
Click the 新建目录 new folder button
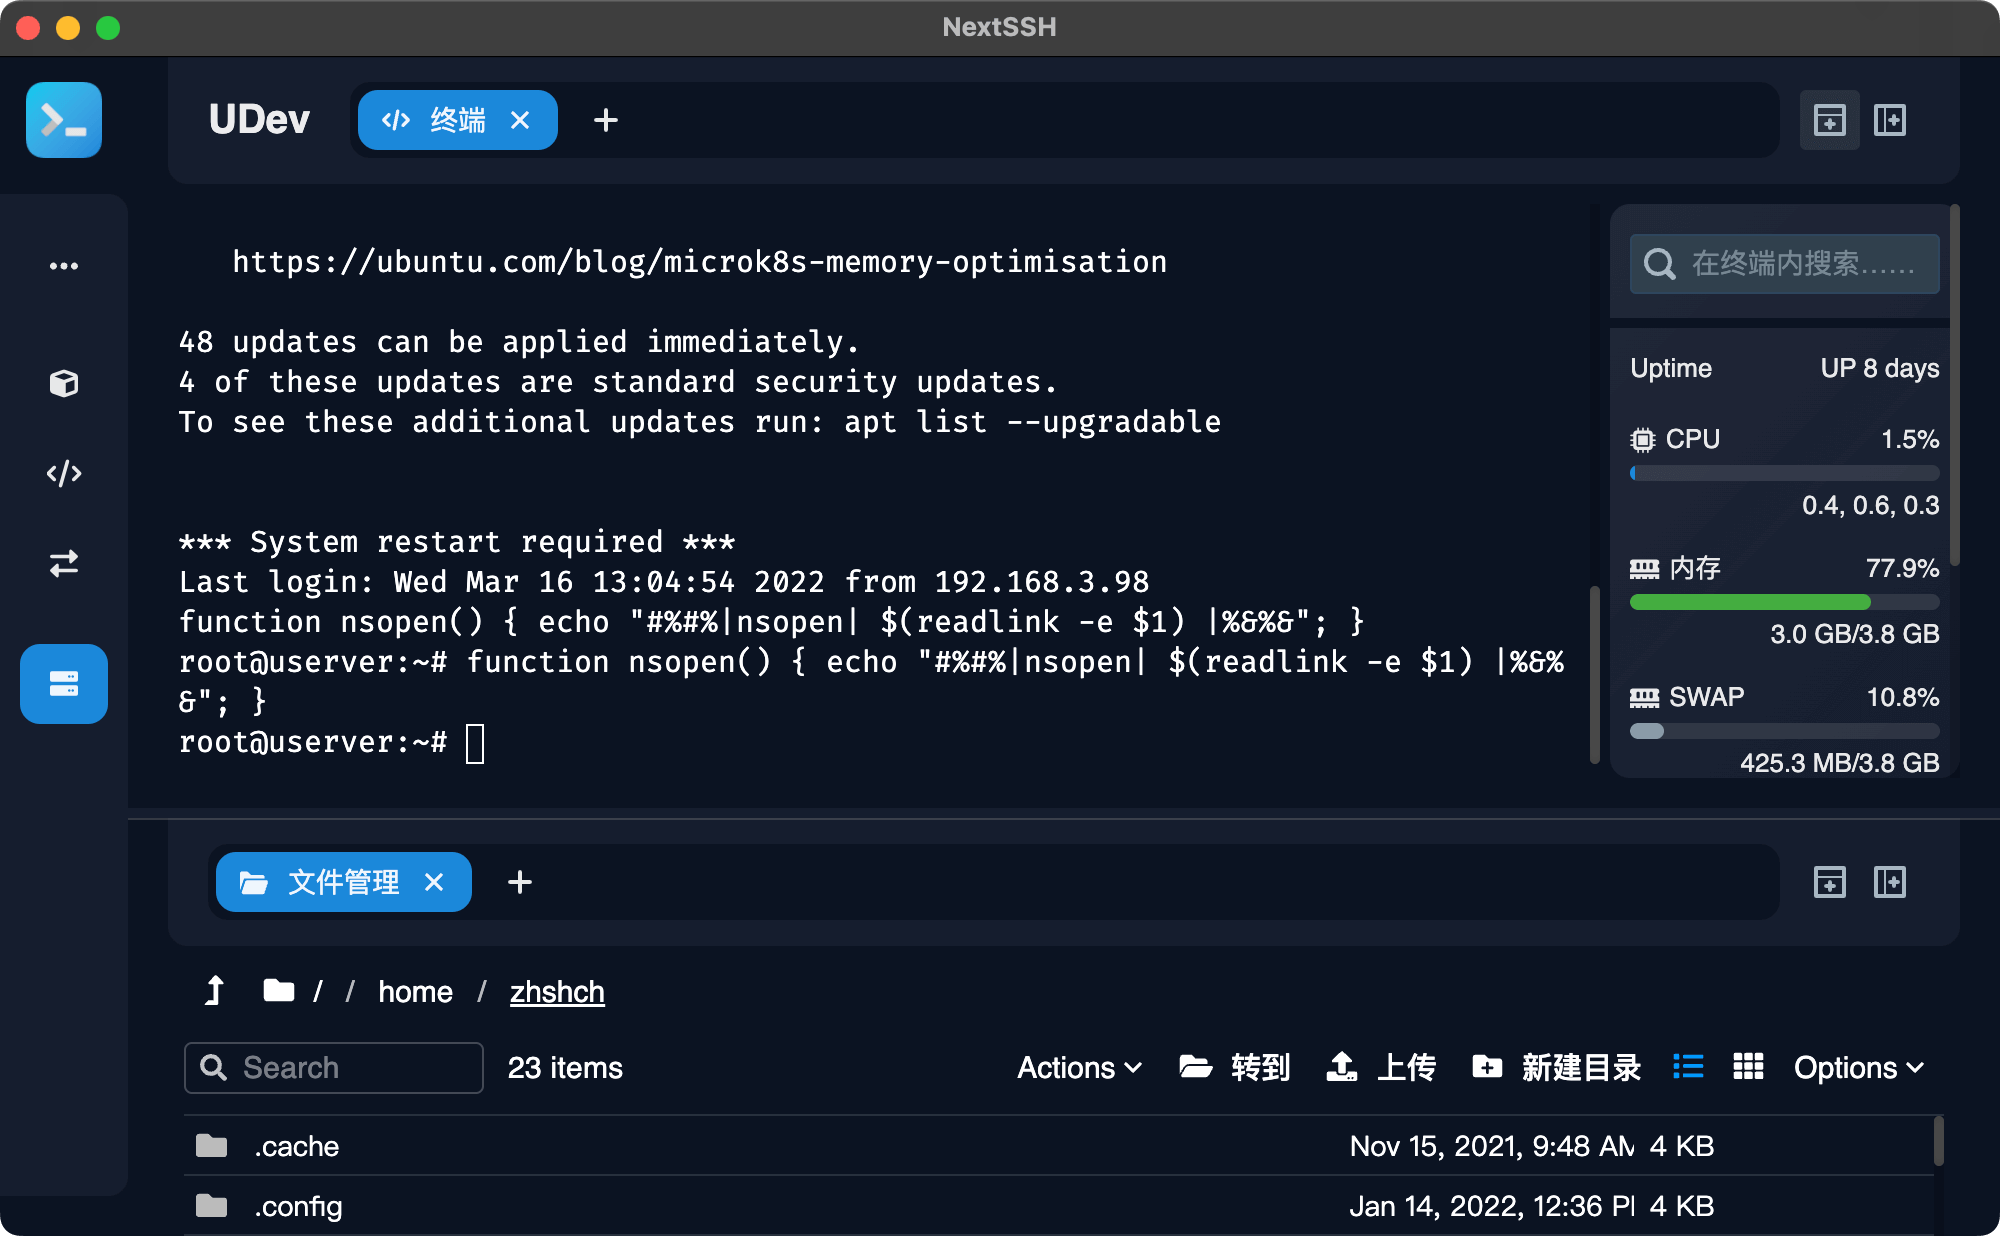pos(1556,1068)
